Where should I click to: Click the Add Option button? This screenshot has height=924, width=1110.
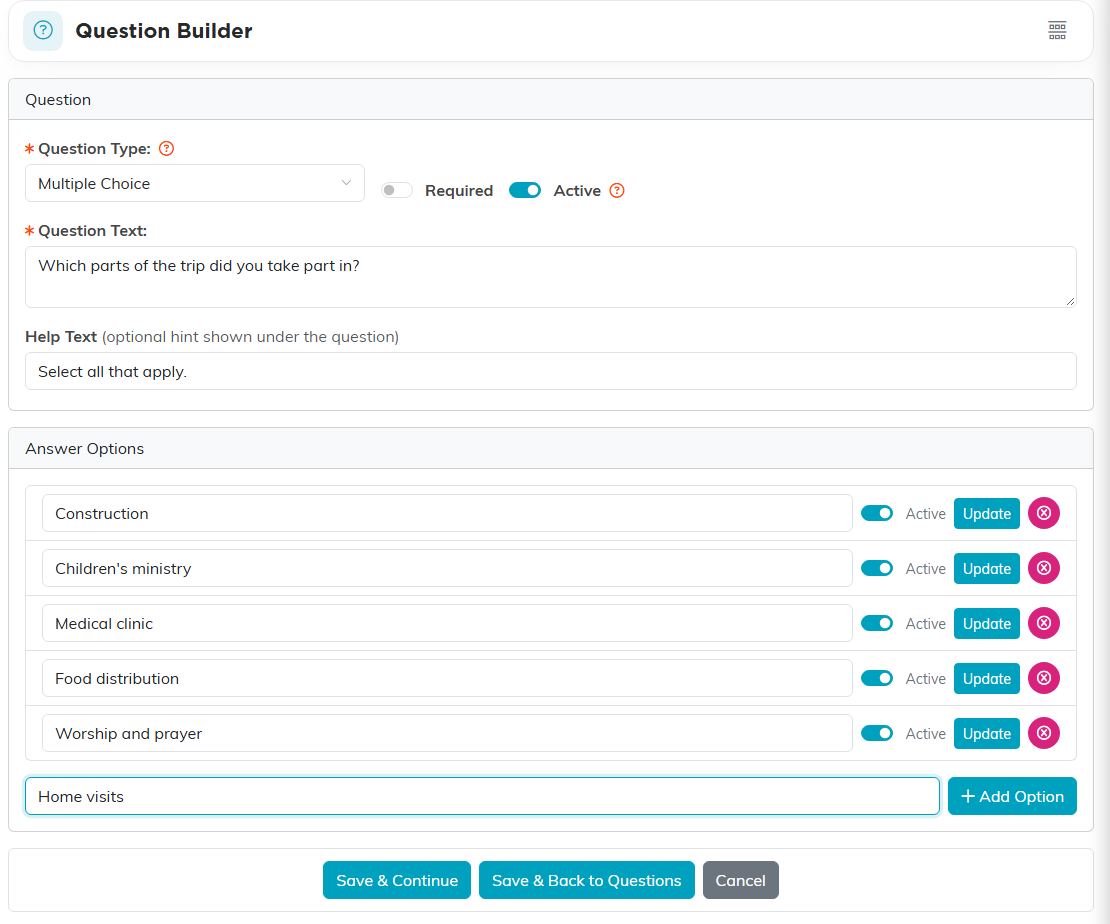coord(1012,797)
